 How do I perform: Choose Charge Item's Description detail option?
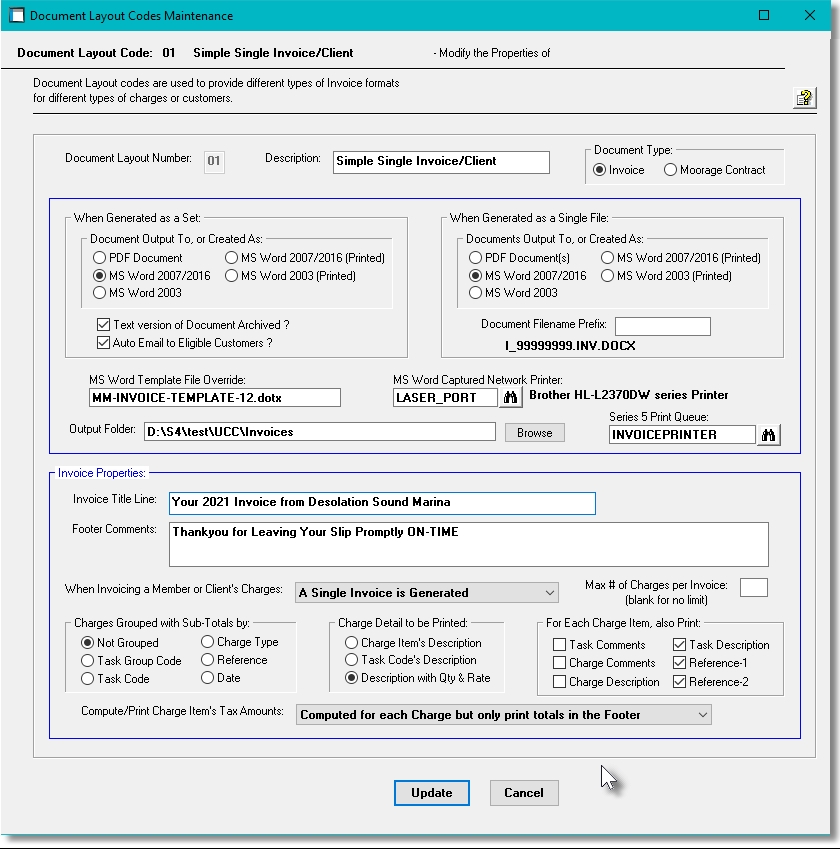click(350, 643)
